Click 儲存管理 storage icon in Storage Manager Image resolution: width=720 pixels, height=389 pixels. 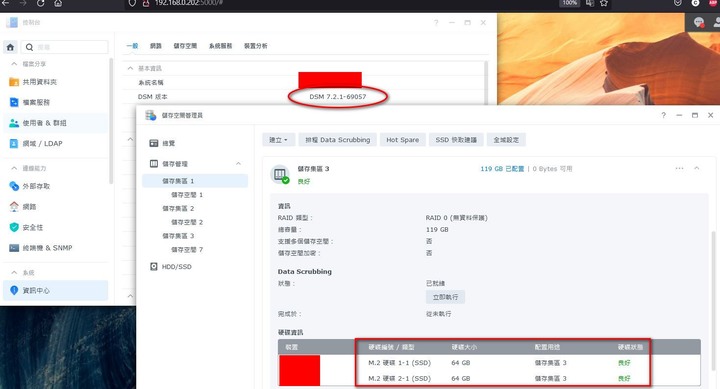(x=154, y=163)
